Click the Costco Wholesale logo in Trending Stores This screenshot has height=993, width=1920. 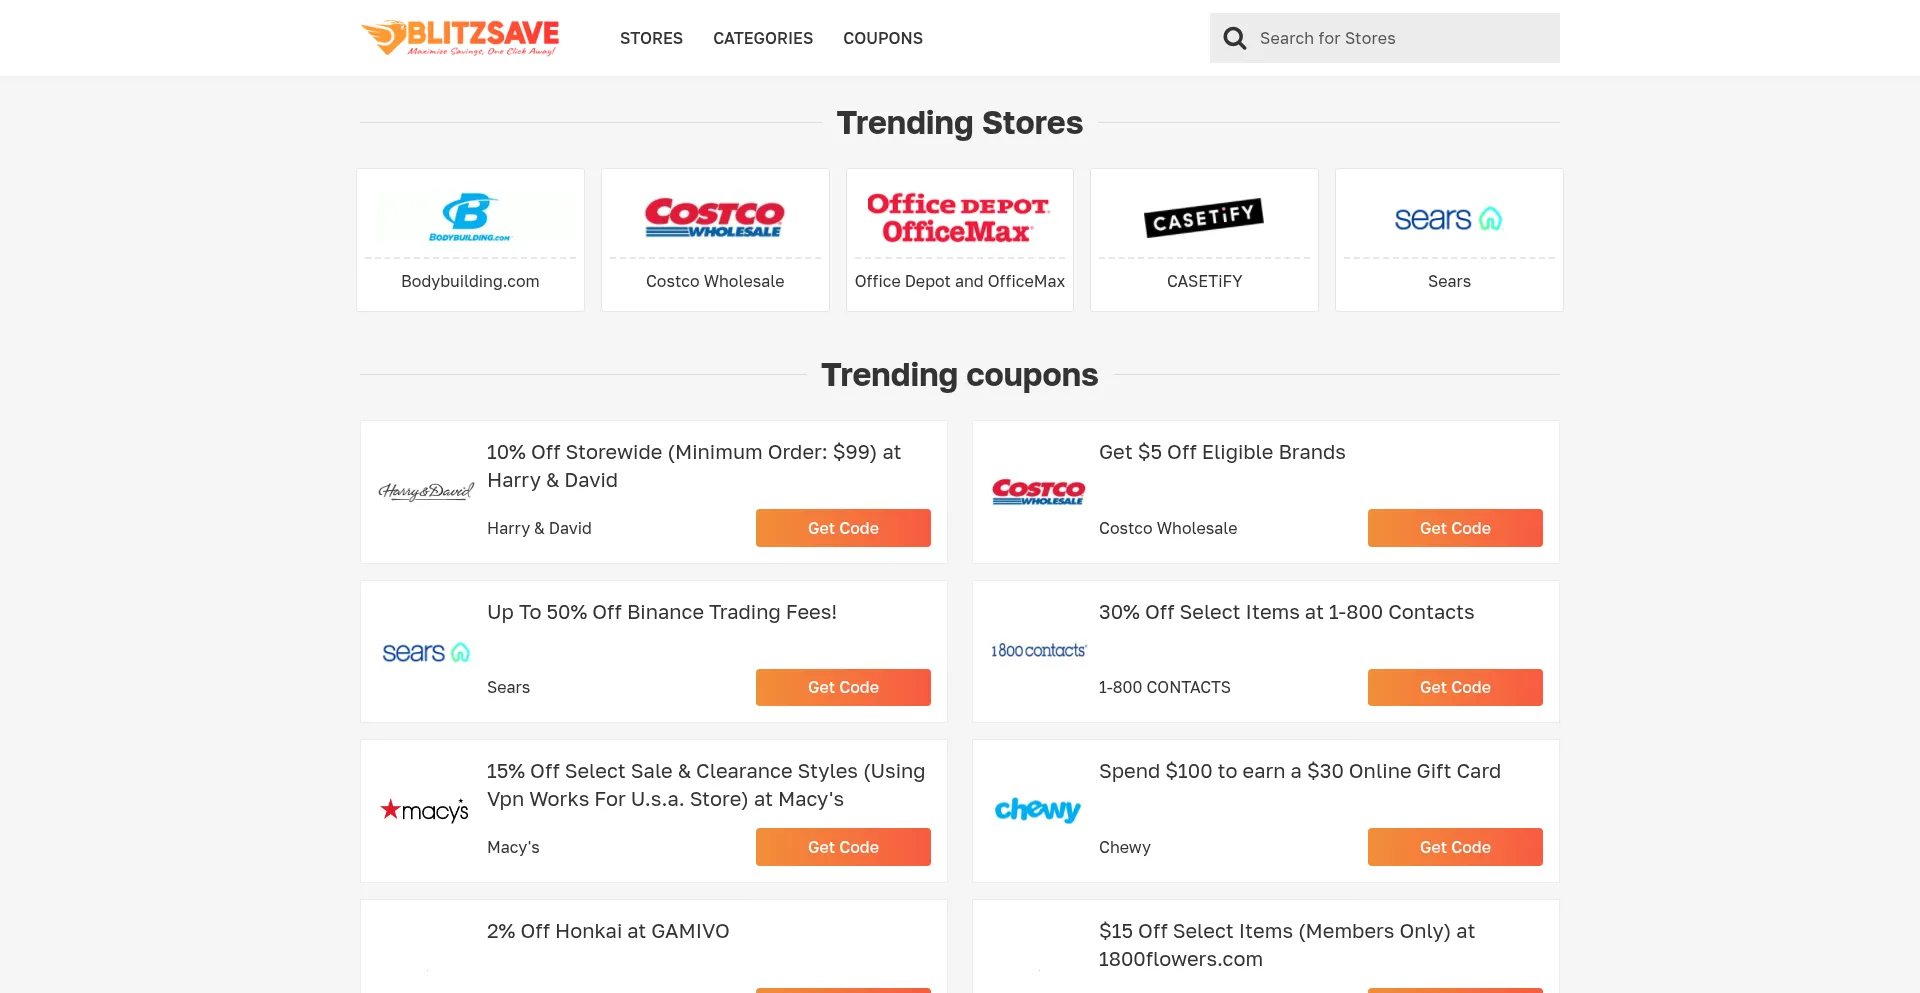(715, 217)
